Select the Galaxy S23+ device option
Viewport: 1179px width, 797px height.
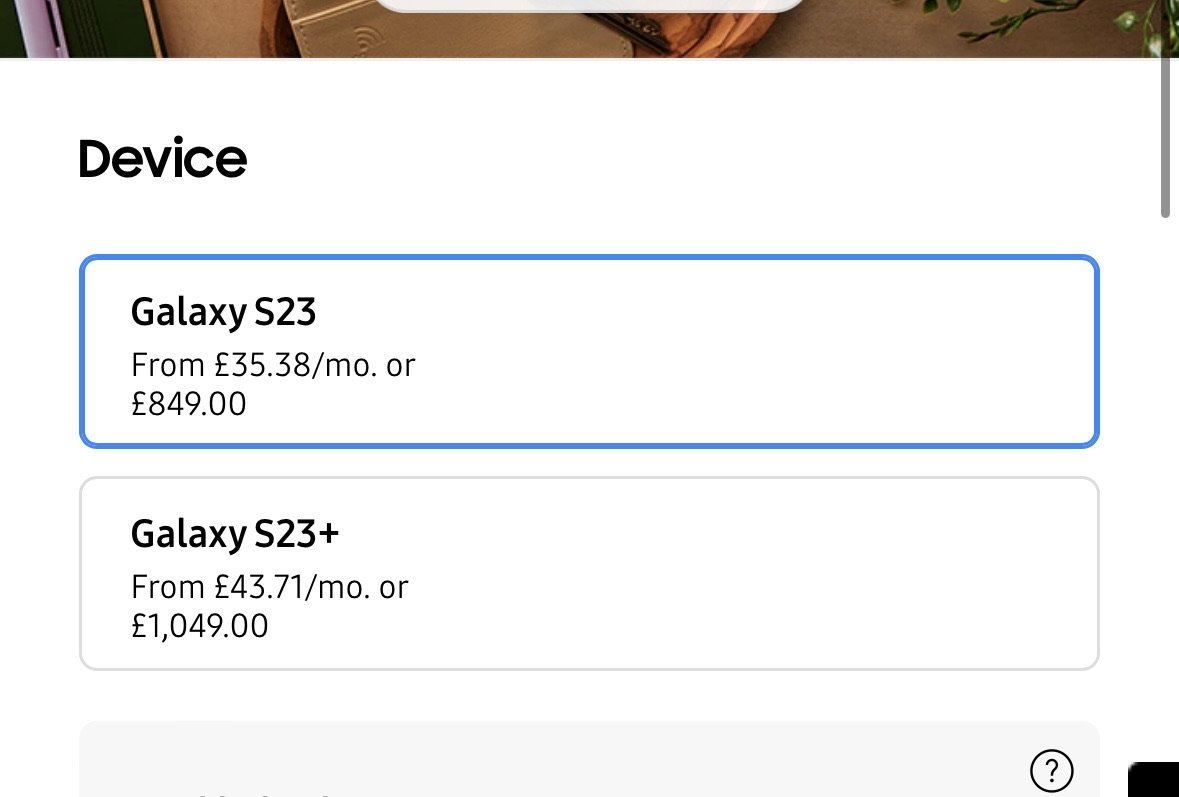589,573
